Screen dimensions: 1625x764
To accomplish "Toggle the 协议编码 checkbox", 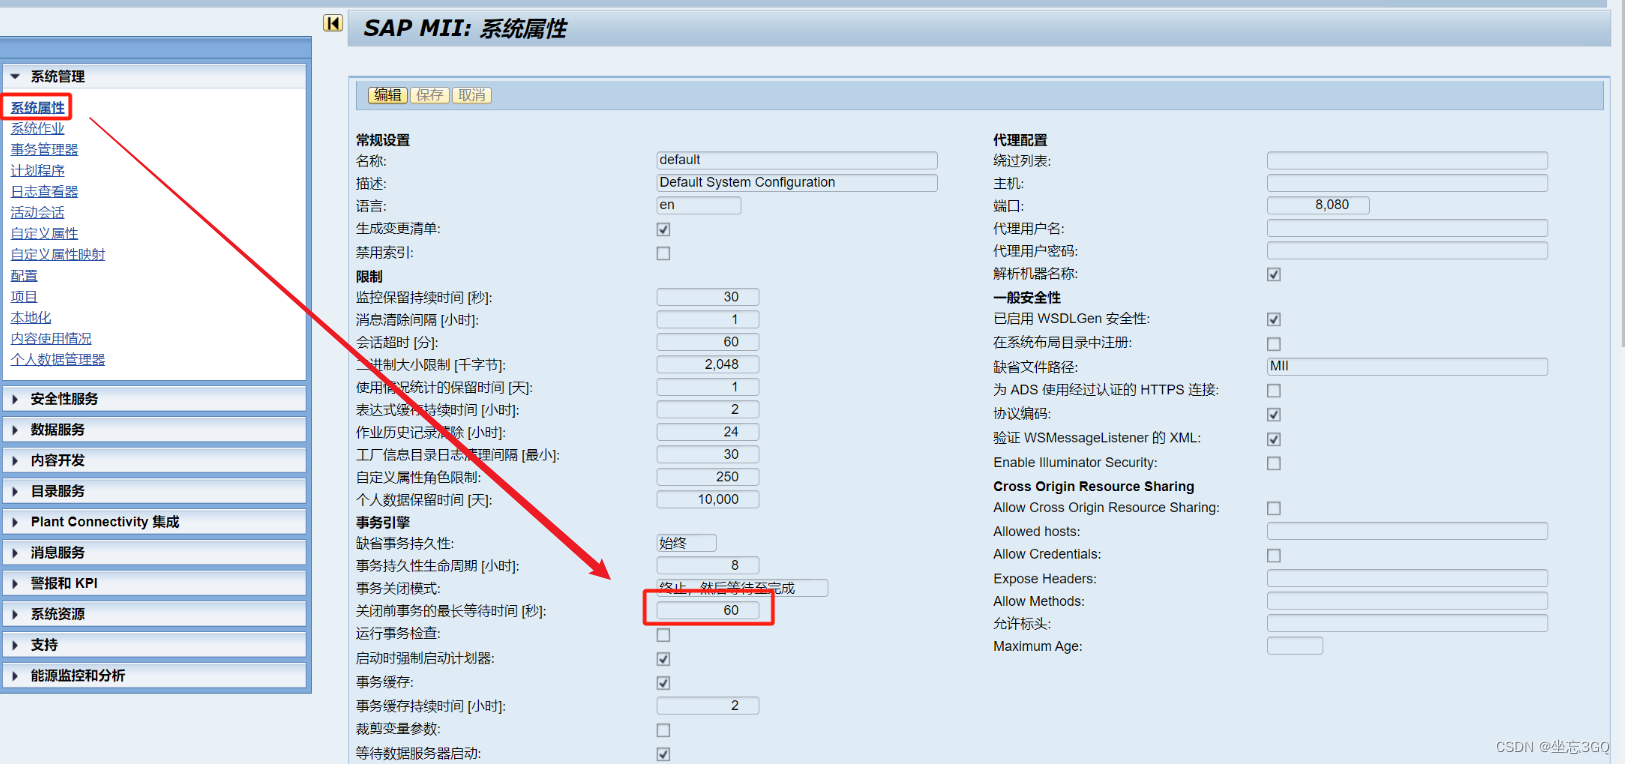I will [1274, 414].
